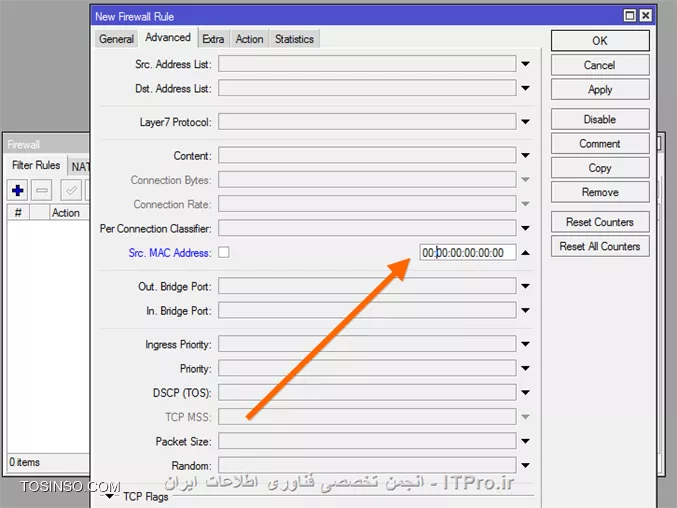Expand the Packet Size field arrow
Image resolution: width=677 pixels, height=508 pixels.
pos(525,441)
